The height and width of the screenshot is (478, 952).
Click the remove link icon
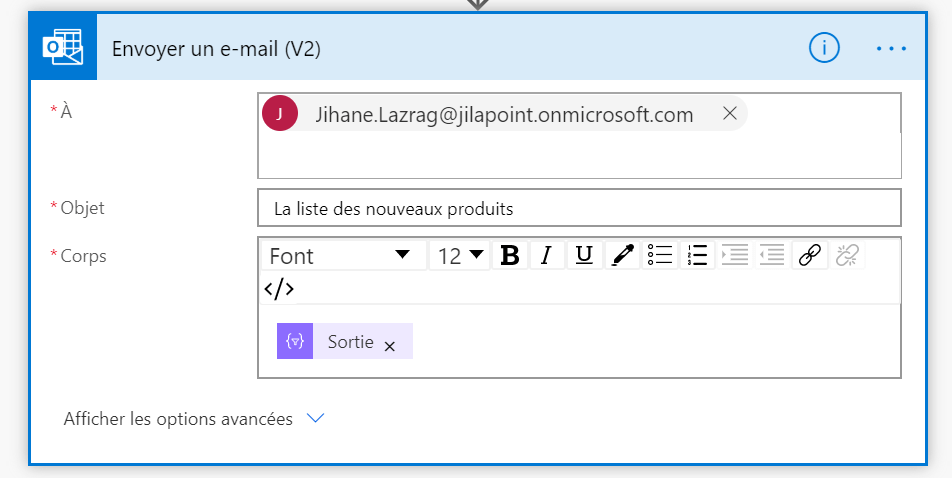pyautogui.click(x=847, y=256)
